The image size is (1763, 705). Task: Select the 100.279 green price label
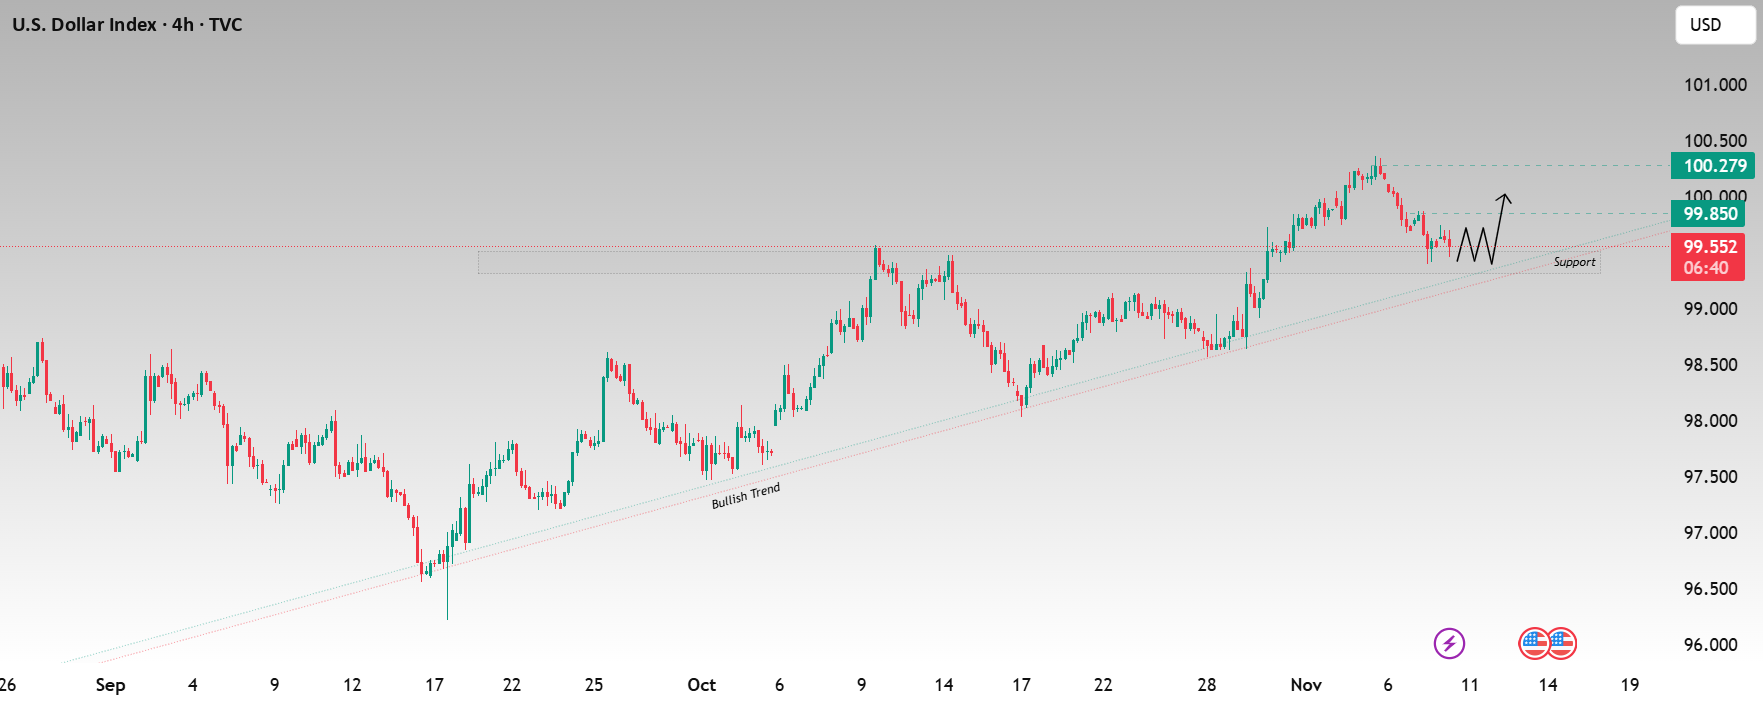[x=1713, y=166]
